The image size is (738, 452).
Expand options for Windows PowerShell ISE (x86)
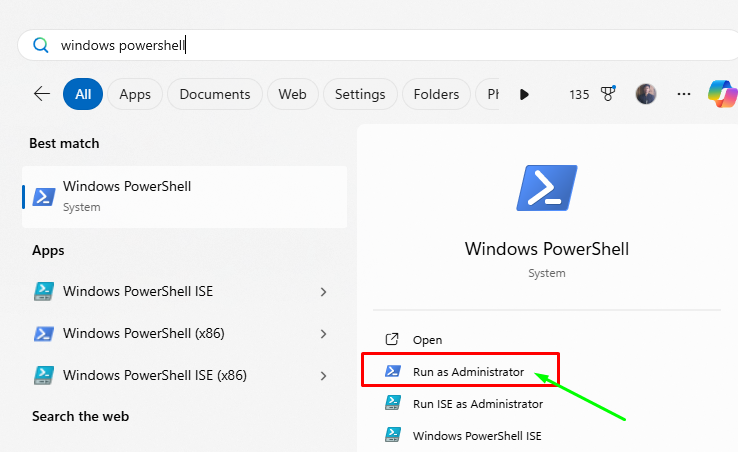323,376
